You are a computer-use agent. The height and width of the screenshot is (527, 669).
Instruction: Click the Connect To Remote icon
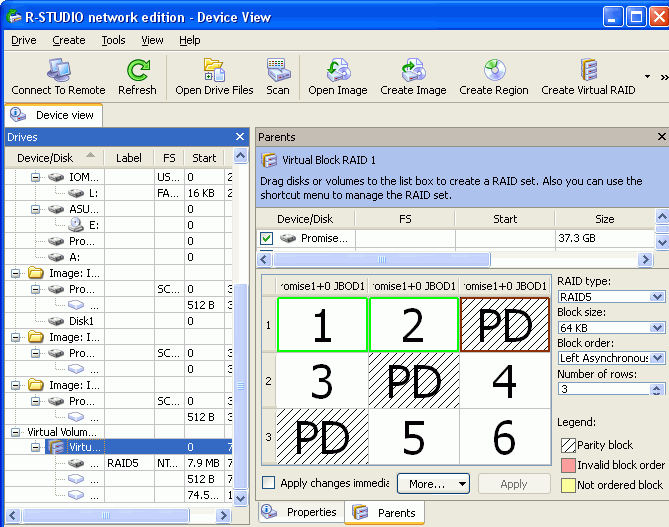58,71
